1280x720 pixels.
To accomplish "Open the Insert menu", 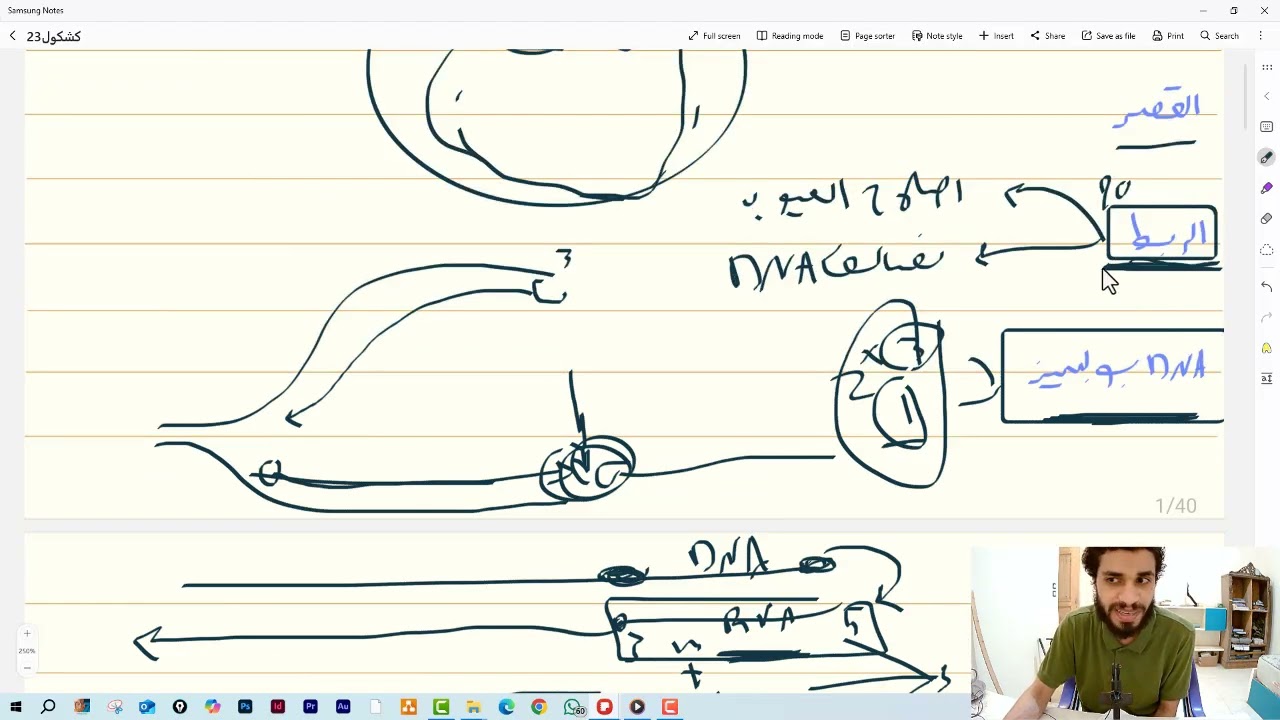I will [996, 36].
